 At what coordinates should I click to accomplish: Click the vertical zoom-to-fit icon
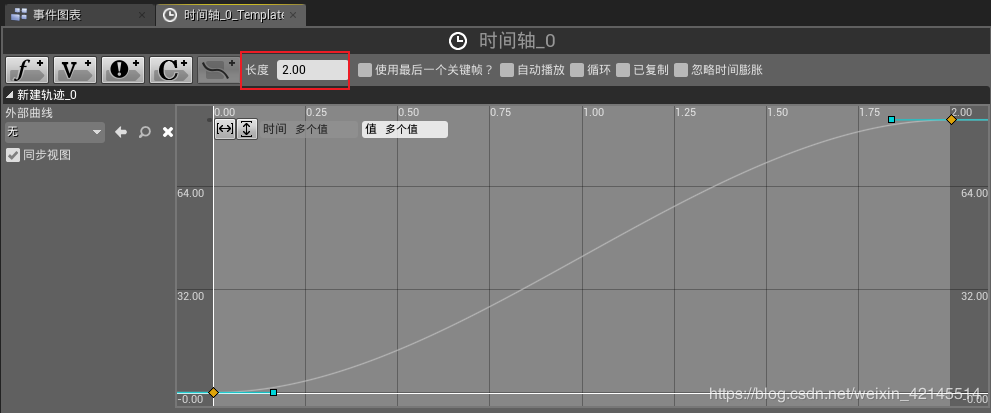246,129
